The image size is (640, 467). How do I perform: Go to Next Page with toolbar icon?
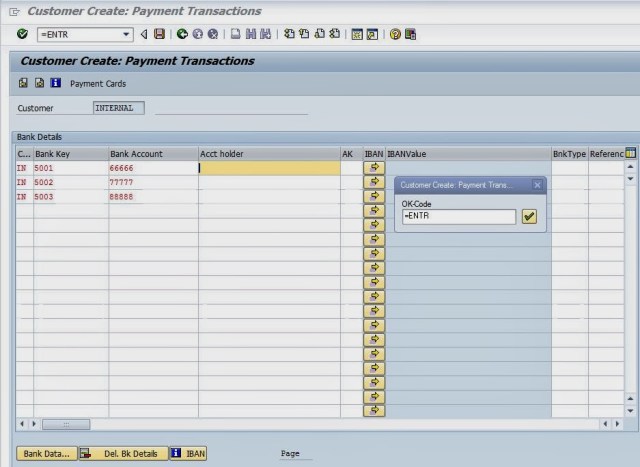click(x=320, y=34)
